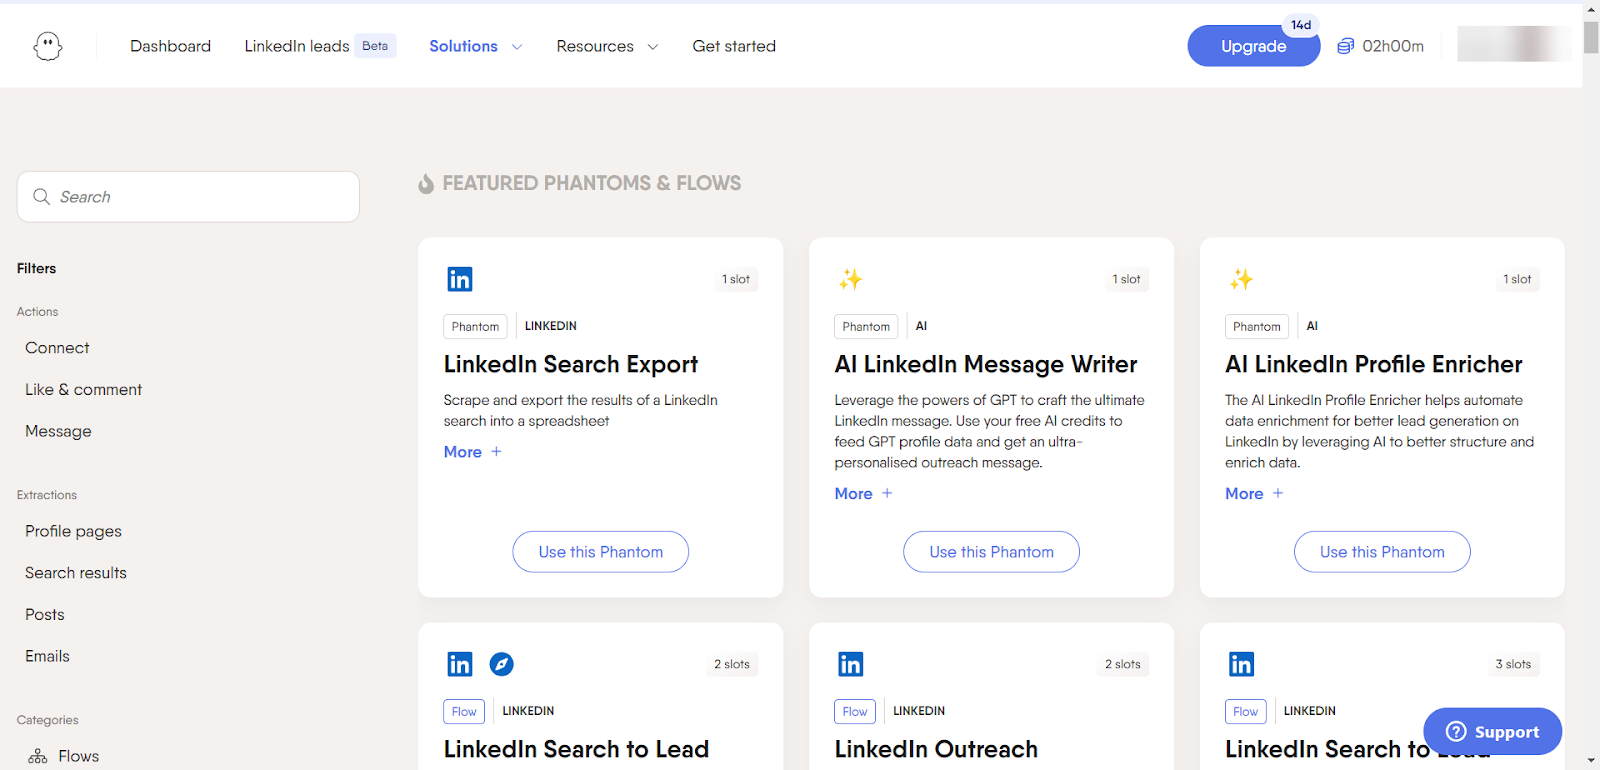
Task: Click Phantom tag on AI LinkedIn Profile Enricher card
Action: pyautogui.click(x=1257, y=327)
